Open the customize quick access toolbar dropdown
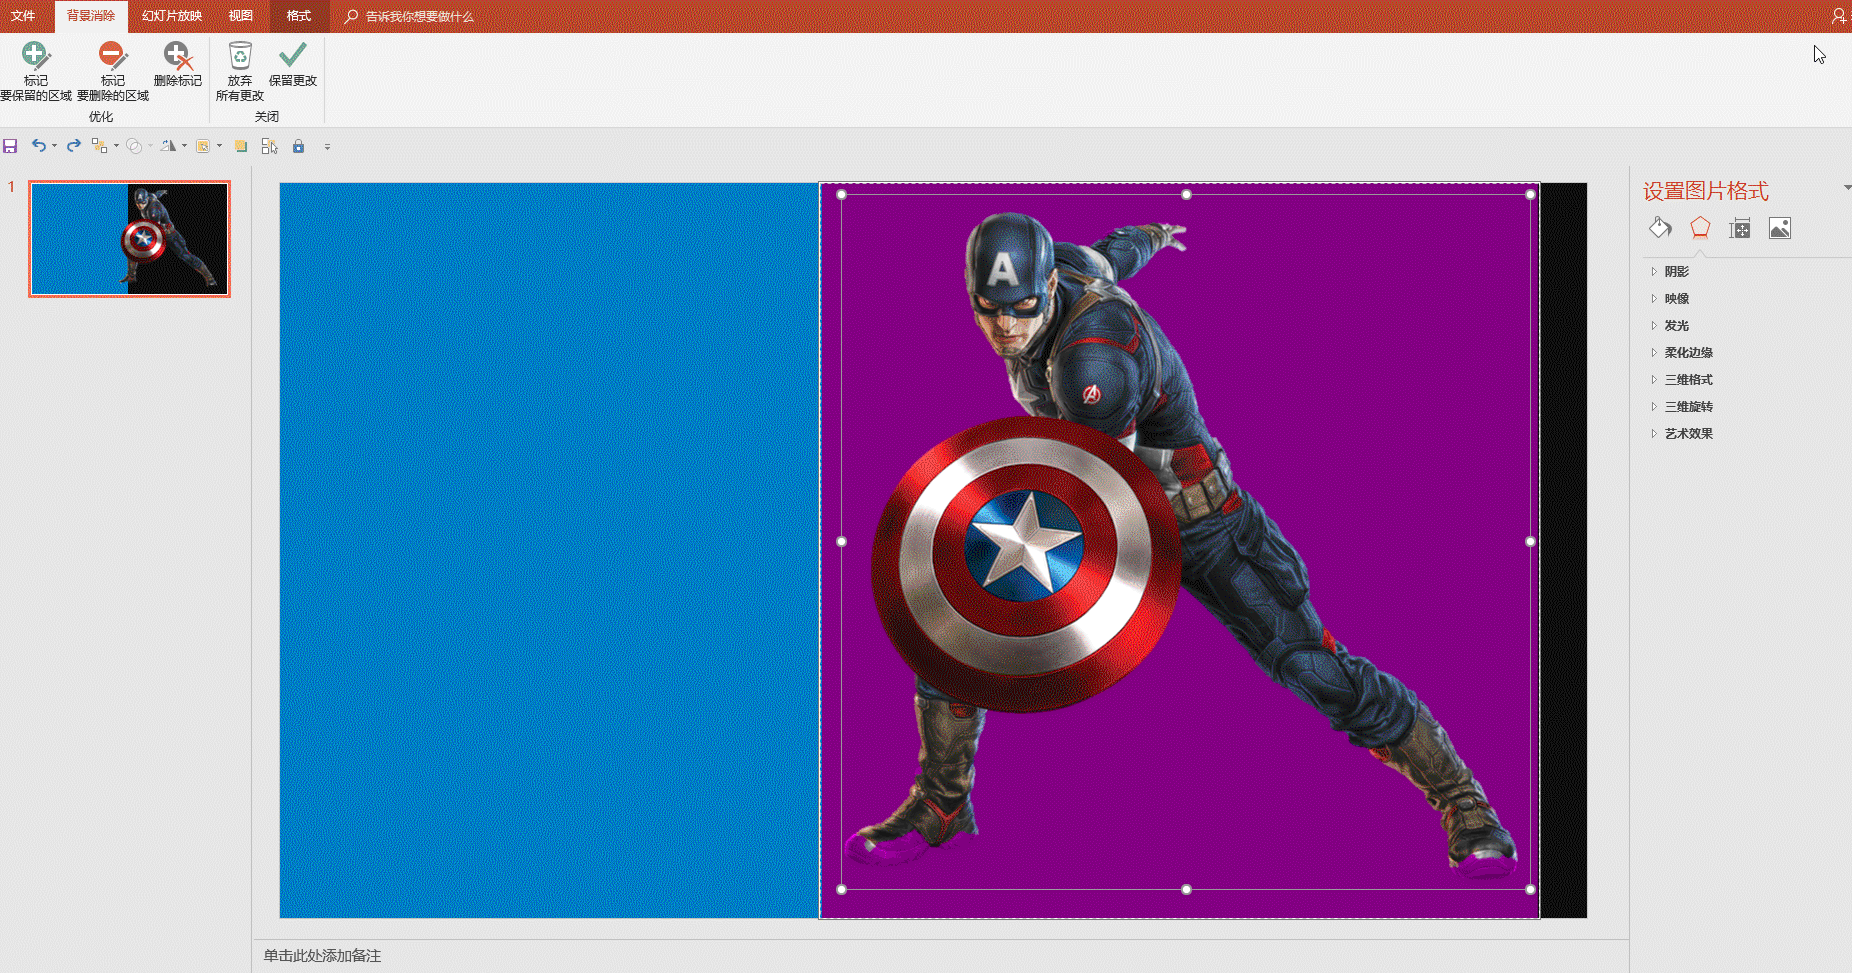Viewport: 1852px width, 973px height. click(327, 147)
